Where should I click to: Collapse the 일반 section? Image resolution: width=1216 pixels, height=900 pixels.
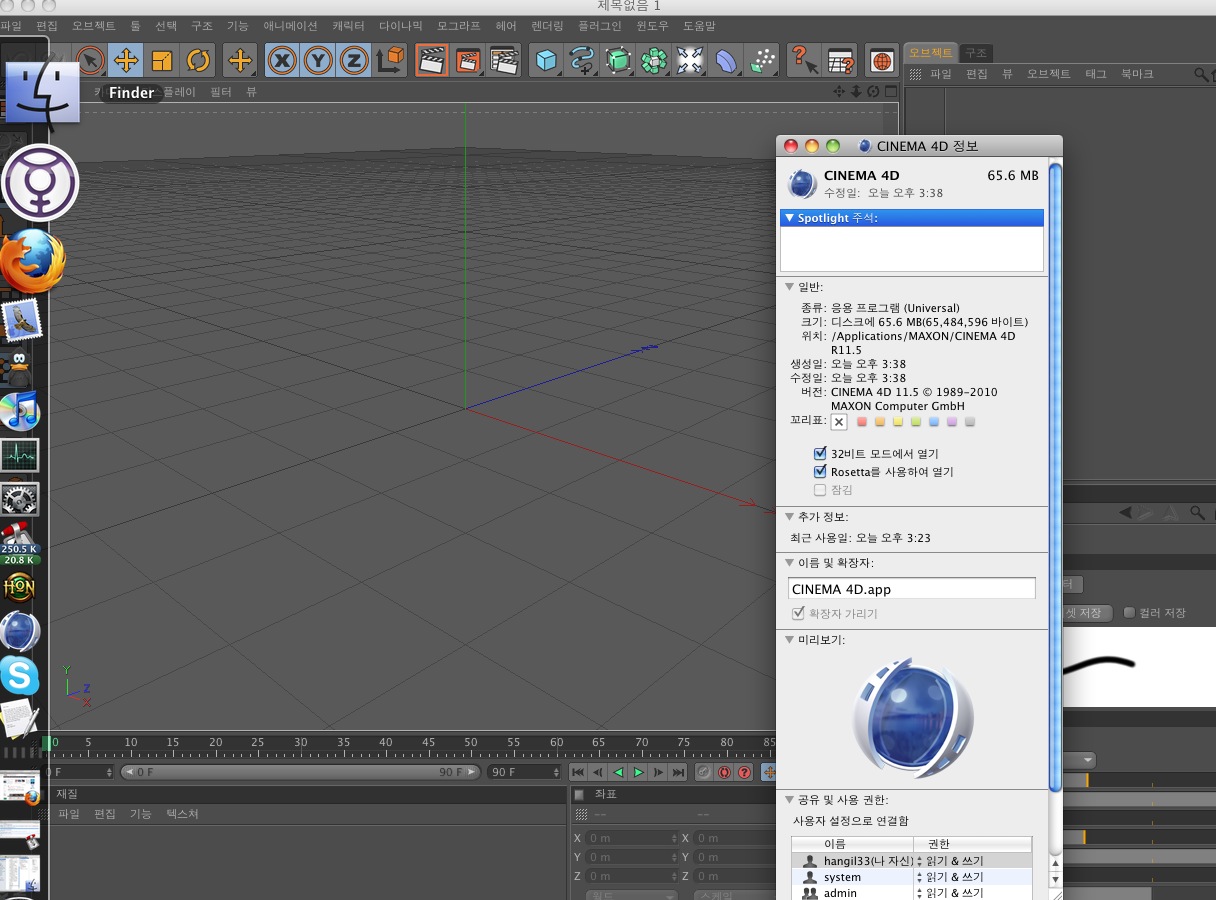790,287
